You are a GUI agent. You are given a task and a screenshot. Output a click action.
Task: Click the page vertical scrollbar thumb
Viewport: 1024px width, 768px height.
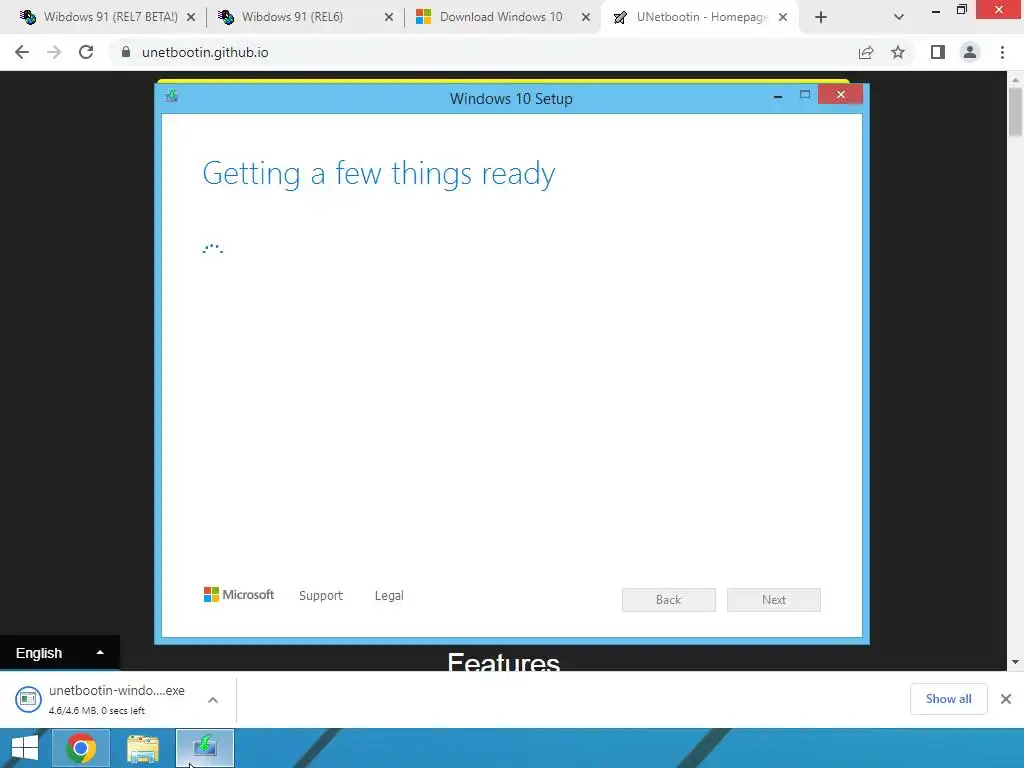1015,112
